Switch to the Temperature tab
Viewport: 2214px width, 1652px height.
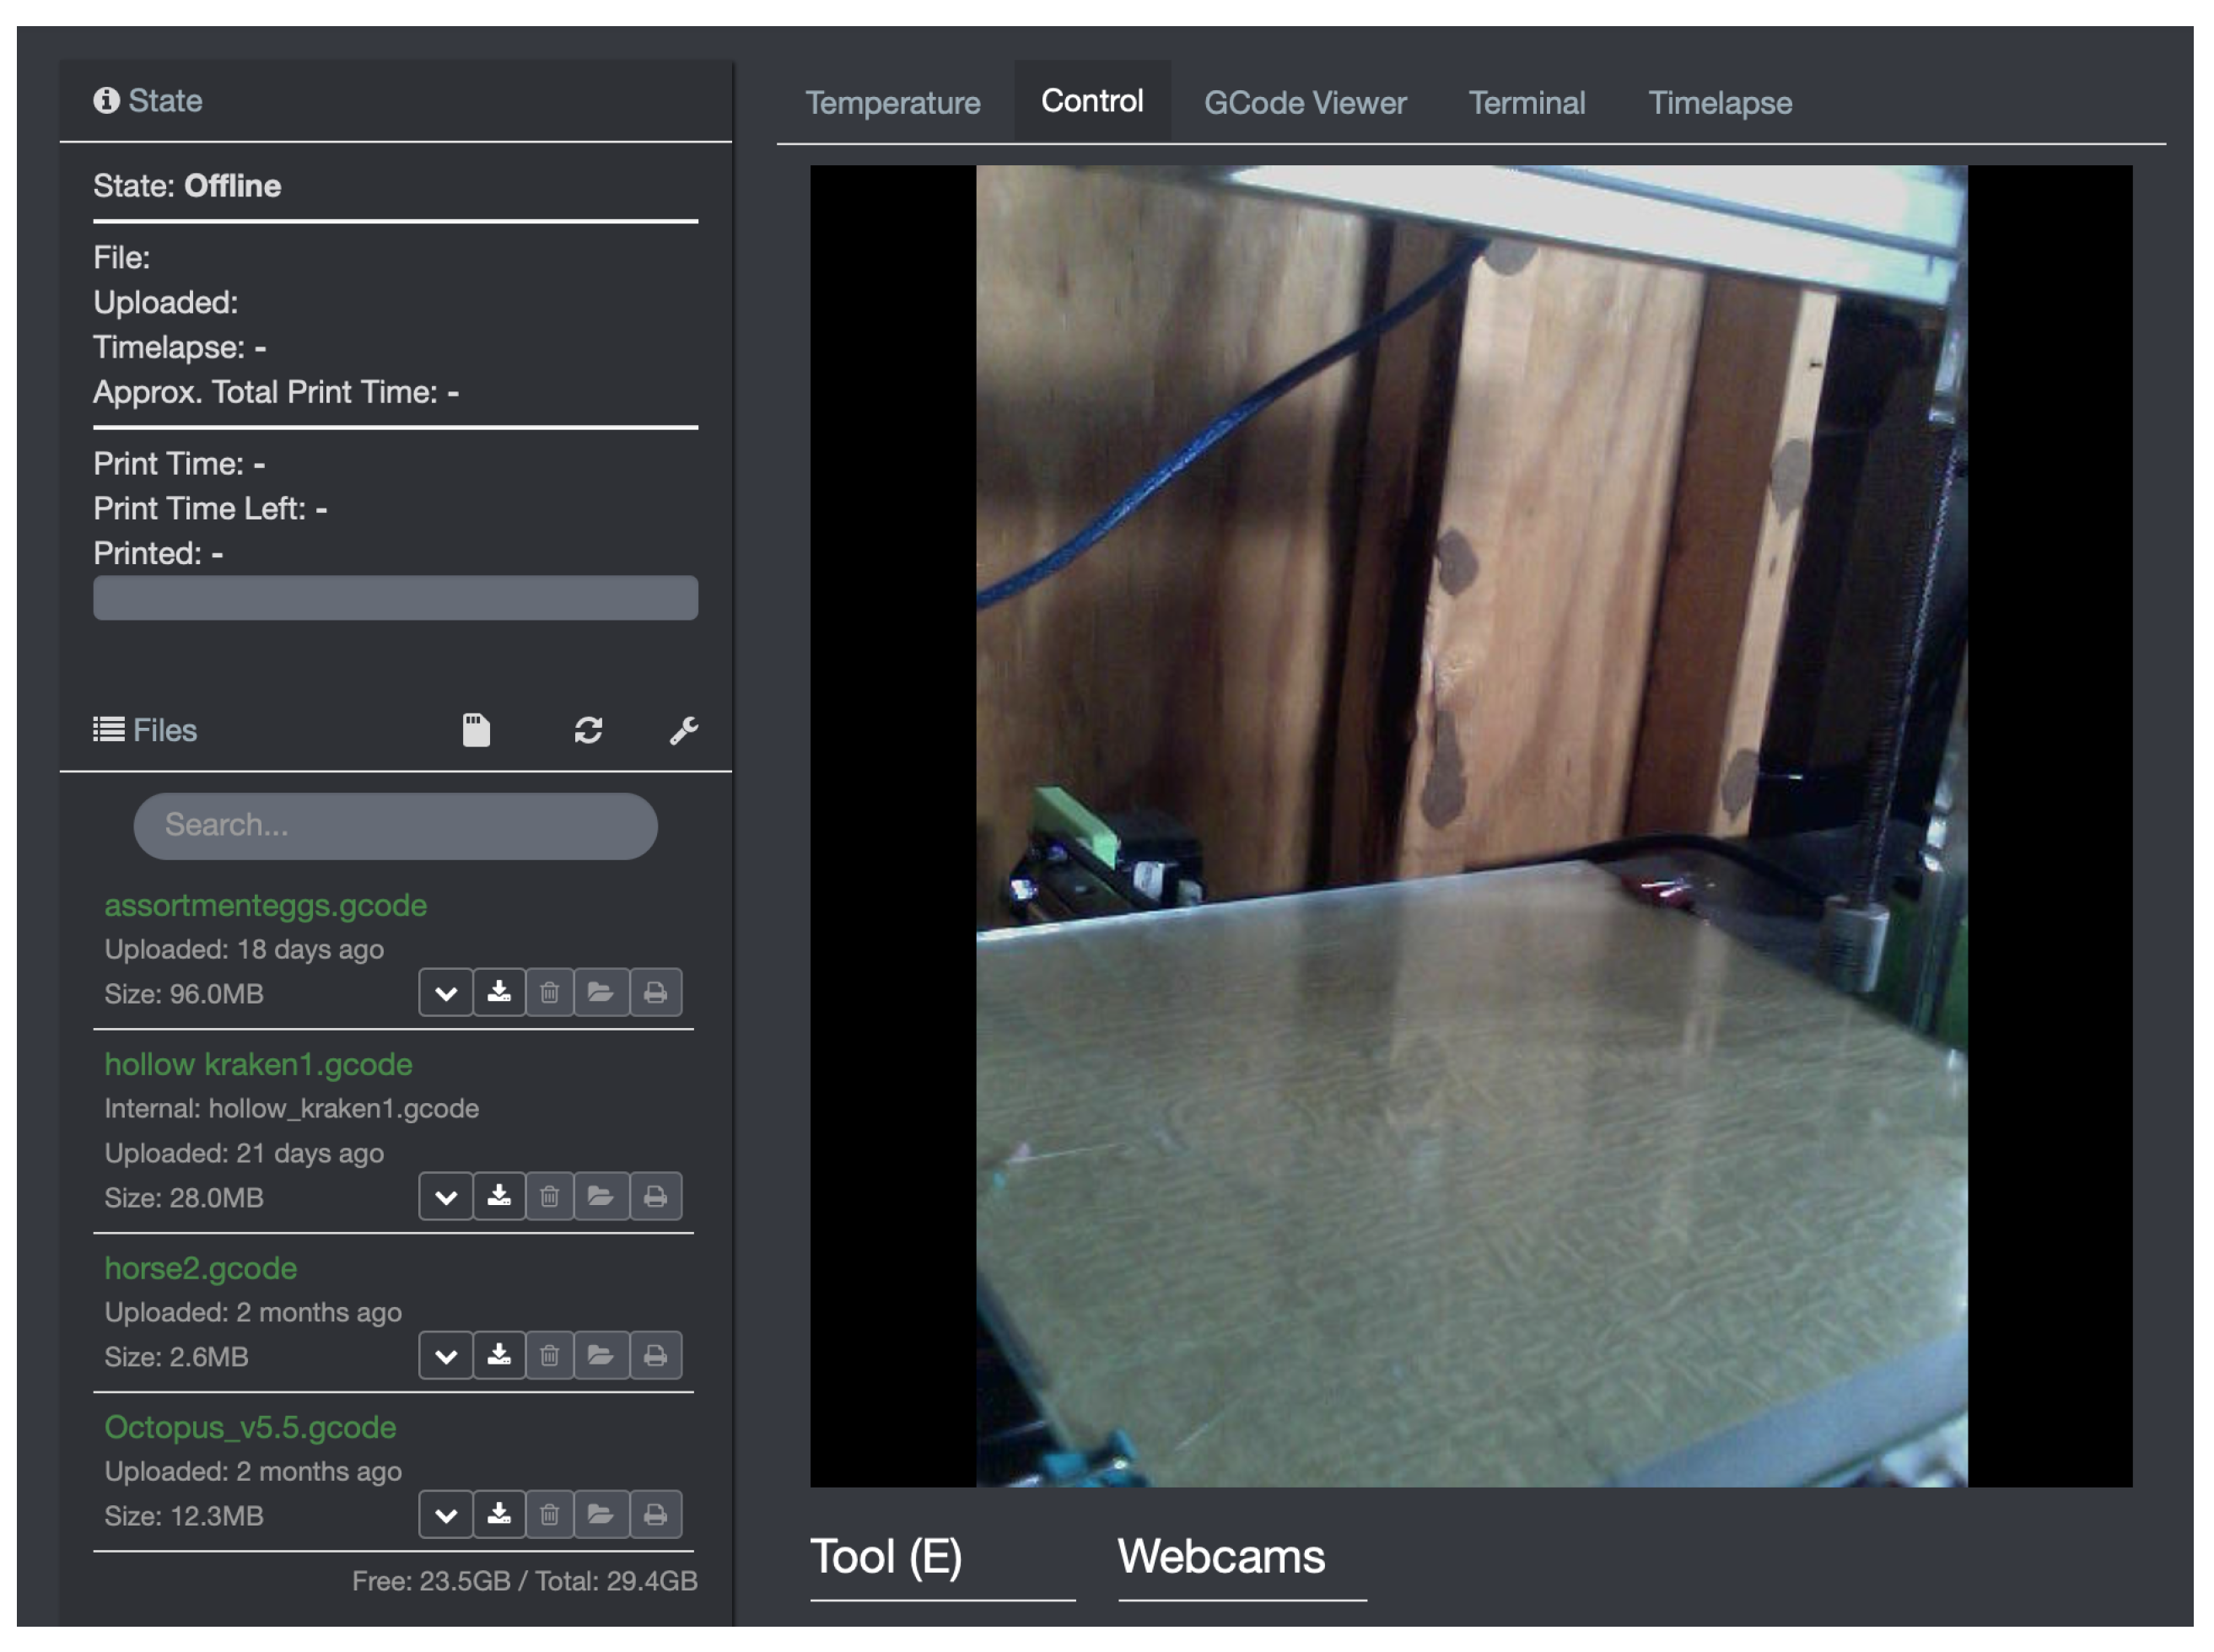click(892, 103)
